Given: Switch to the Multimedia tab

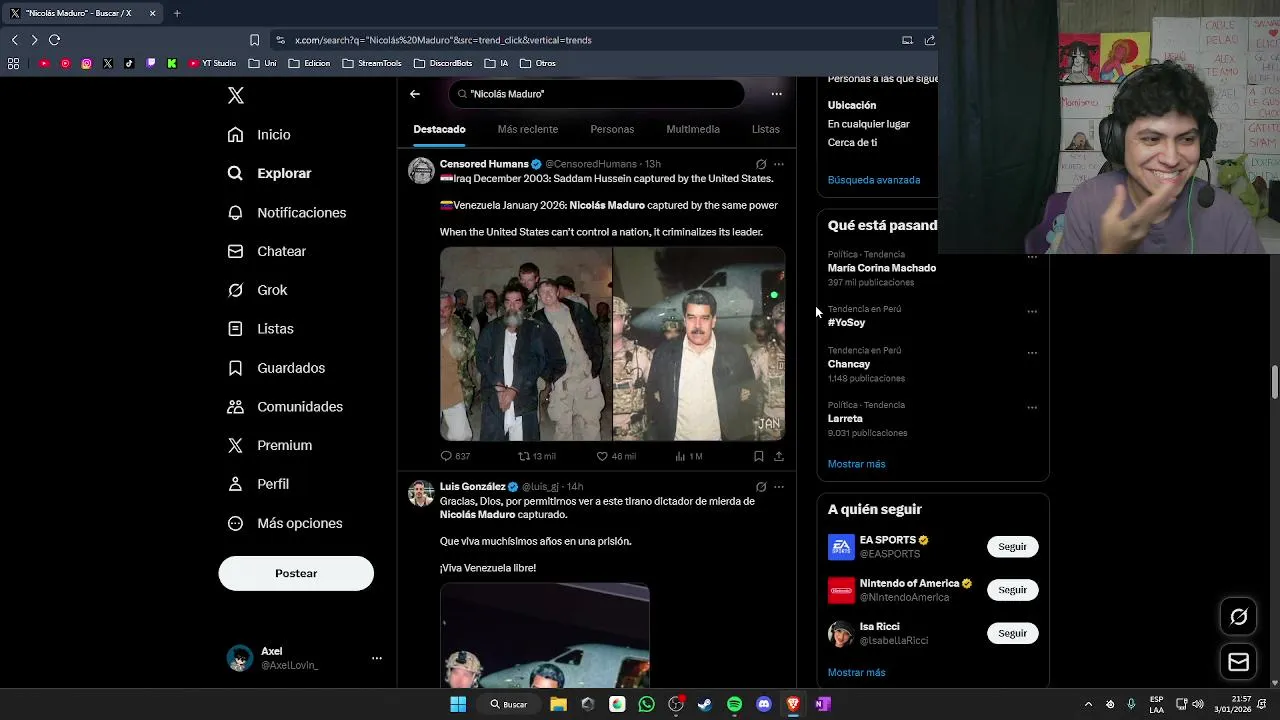Looking at the screenshot, I should click(x=693, y=129).
